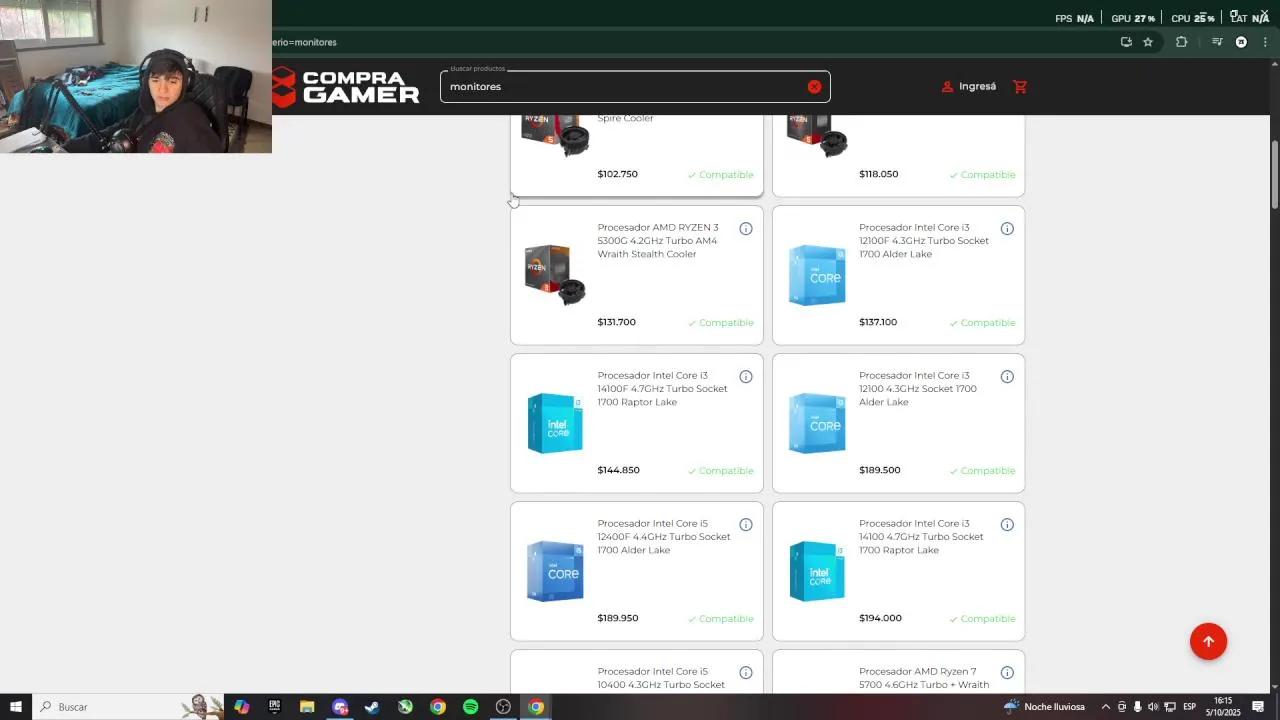
Task: Click Compatible label on $194.000 card
Action: coord(982,619)
